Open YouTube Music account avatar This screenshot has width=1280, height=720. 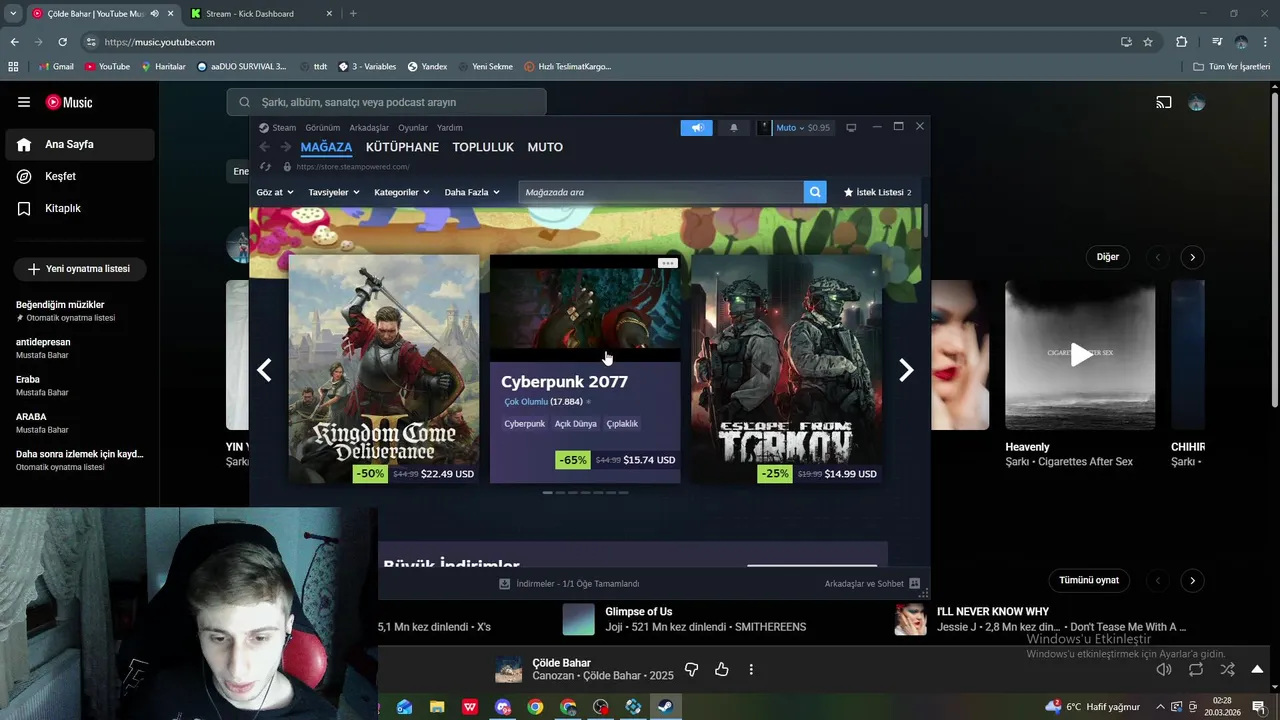tap(1196, 102)
